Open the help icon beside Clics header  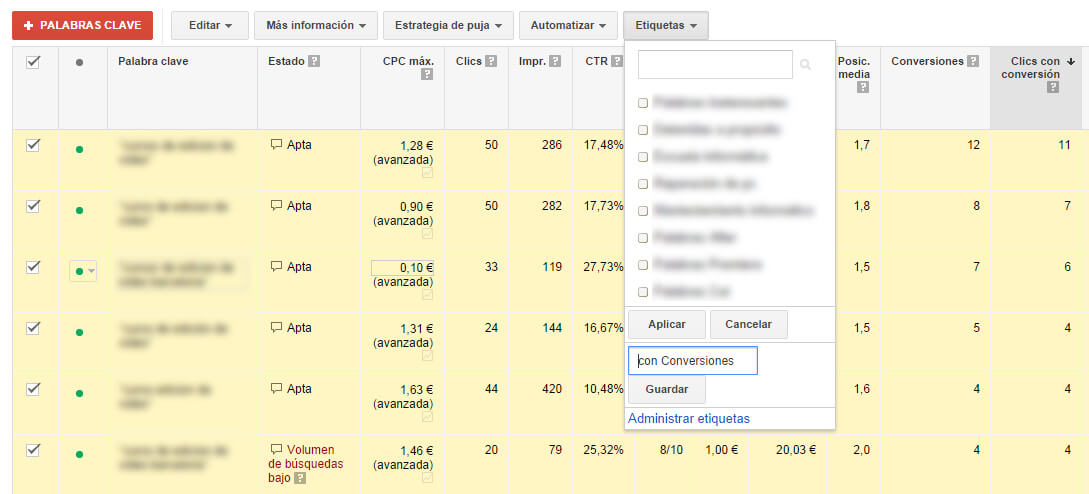[x=490, y=62]
